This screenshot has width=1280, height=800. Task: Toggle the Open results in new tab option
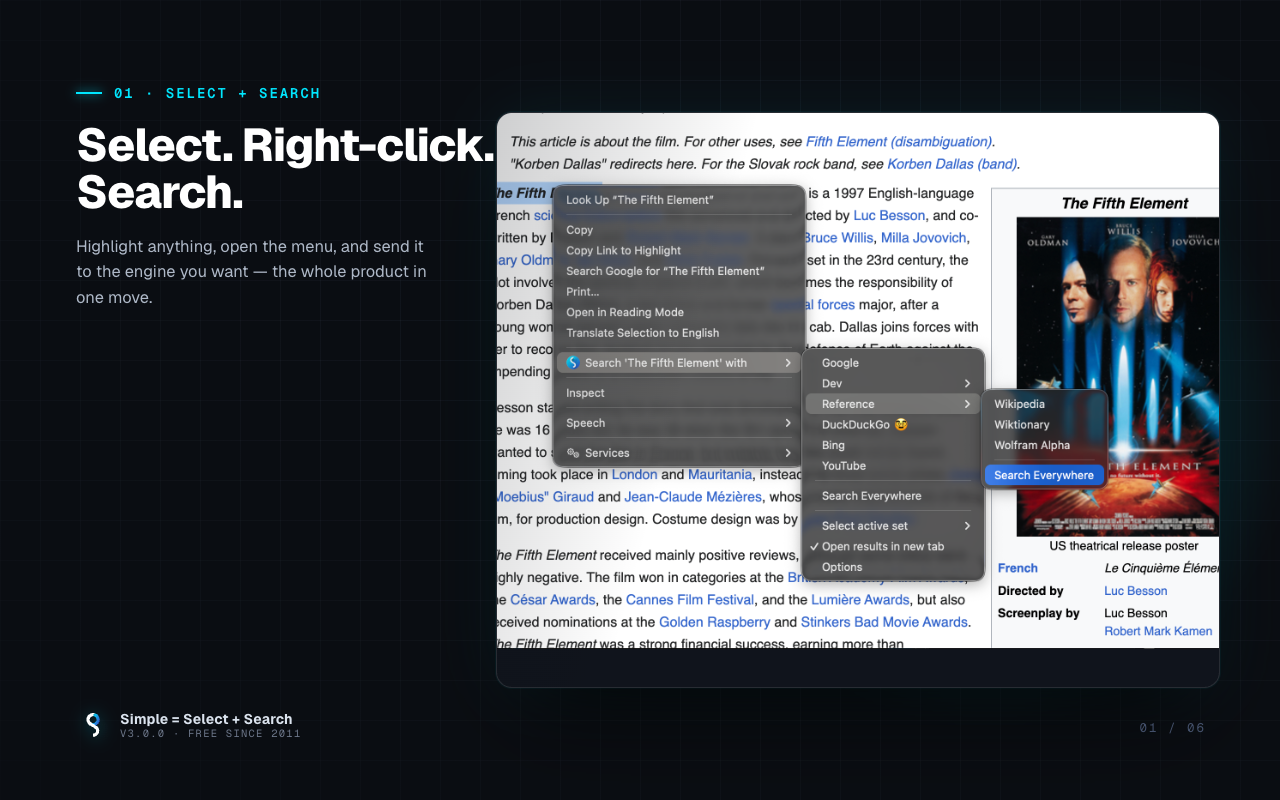pos(878,546)
